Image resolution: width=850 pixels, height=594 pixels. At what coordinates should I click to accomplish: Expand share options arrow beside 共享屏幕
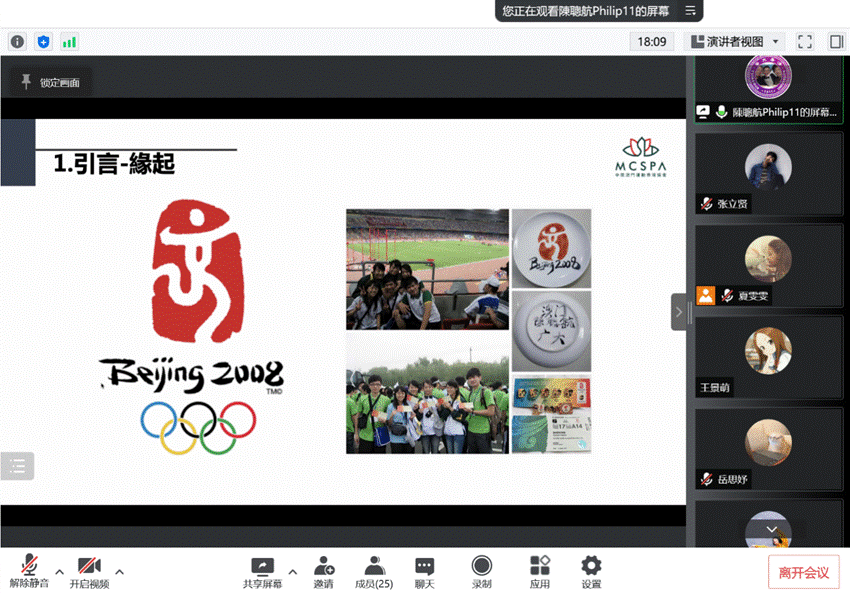[293, 572]
